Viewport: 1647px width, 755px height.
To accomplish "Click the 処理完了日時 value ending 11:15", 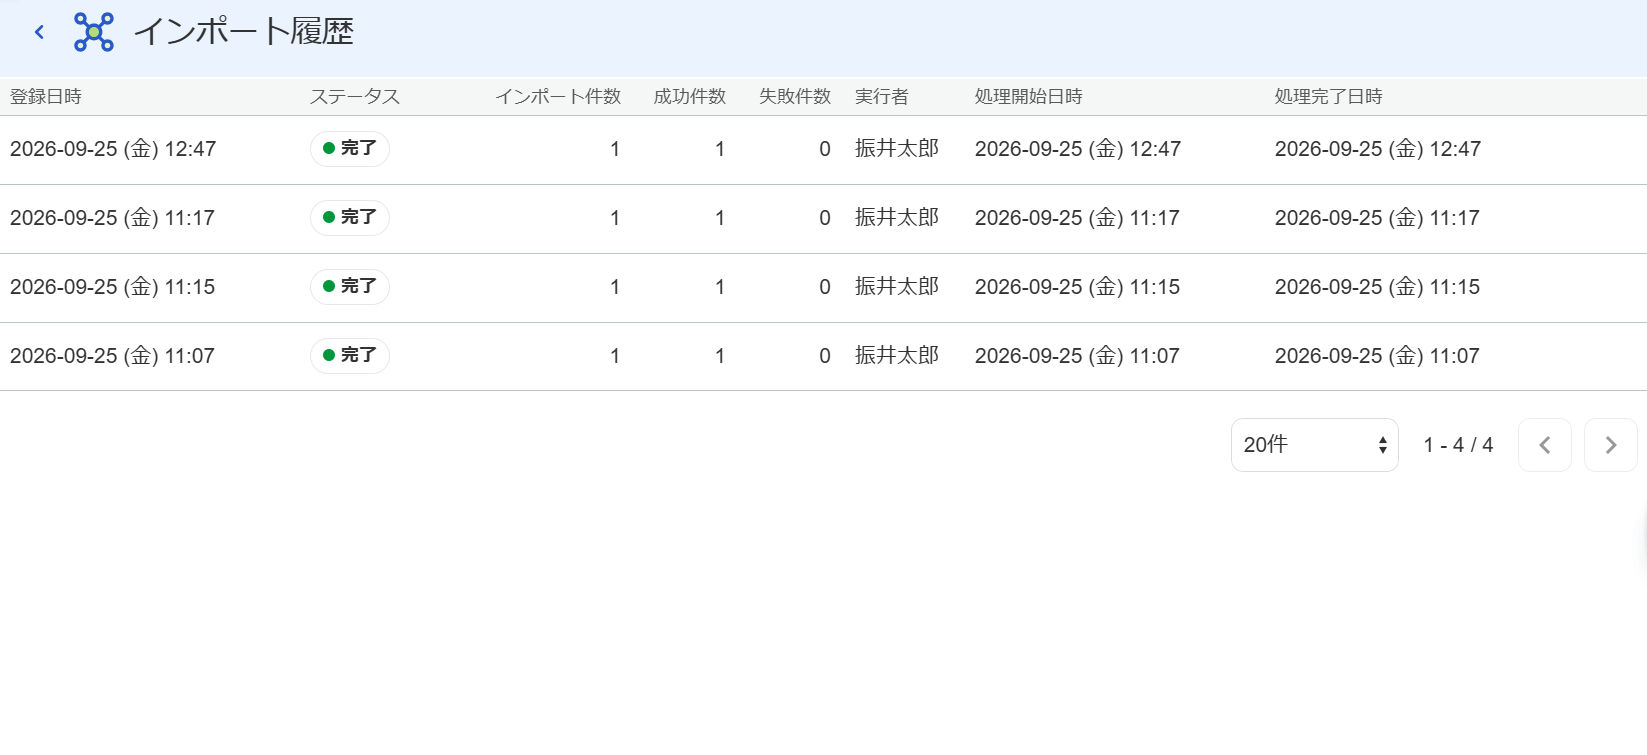I will pyautogui.click(x=1377, y=287).
